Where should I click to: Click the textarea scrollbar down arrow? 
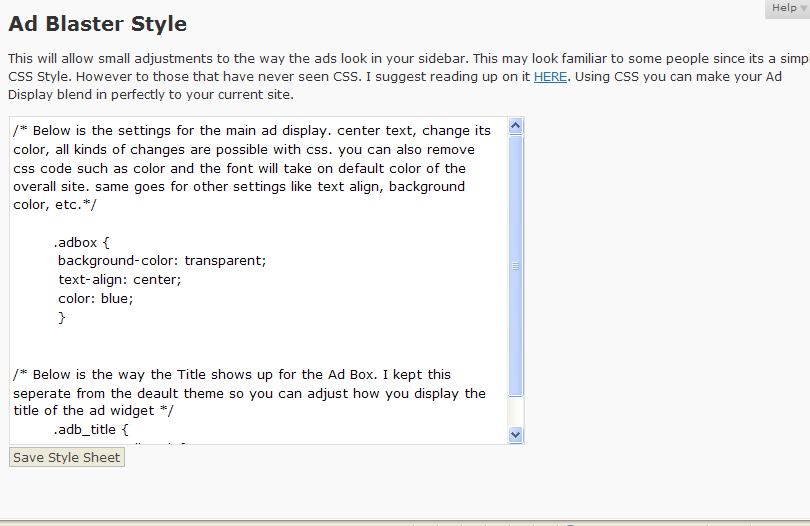[x=515, y=435]
